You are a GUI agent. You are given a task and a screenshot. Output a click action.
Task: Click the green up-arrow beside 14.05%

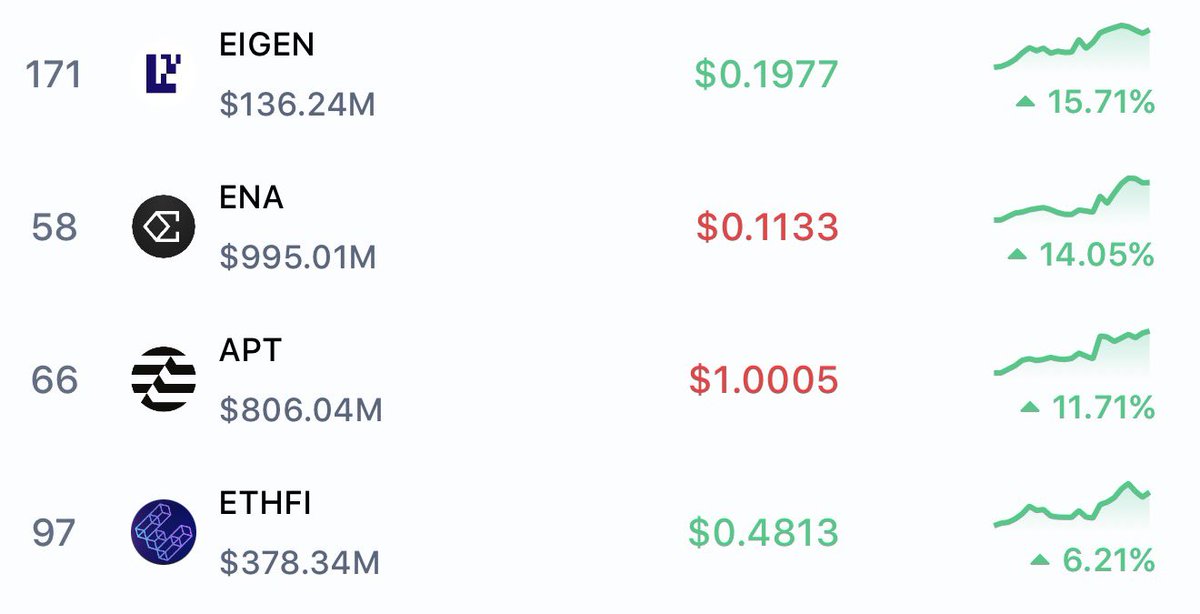pyautogui.click(x=1017, y=255)
